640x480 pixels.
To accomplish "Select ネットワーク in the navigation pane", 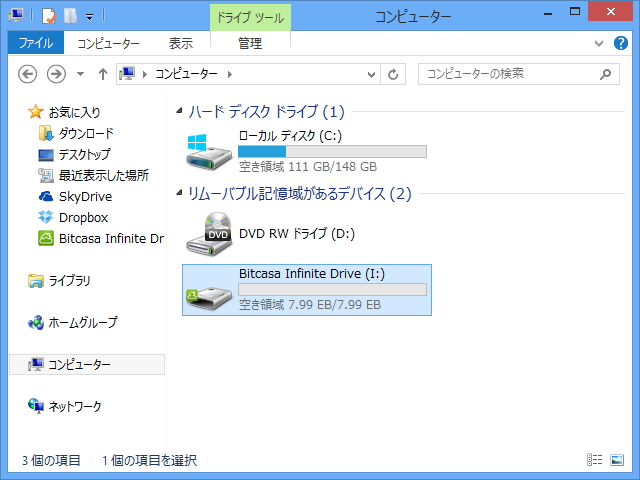I will click(75, 406).
